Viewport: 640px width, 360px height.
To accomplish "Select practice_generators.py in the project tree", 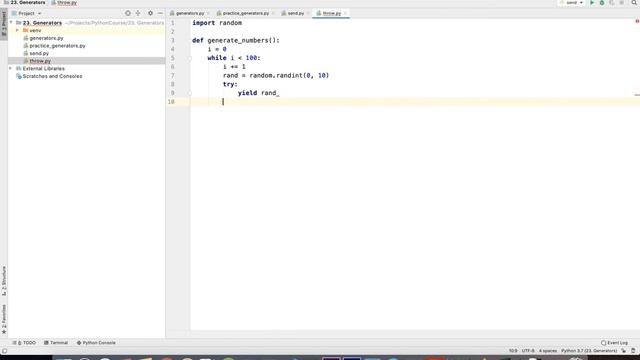I will 57,46.
